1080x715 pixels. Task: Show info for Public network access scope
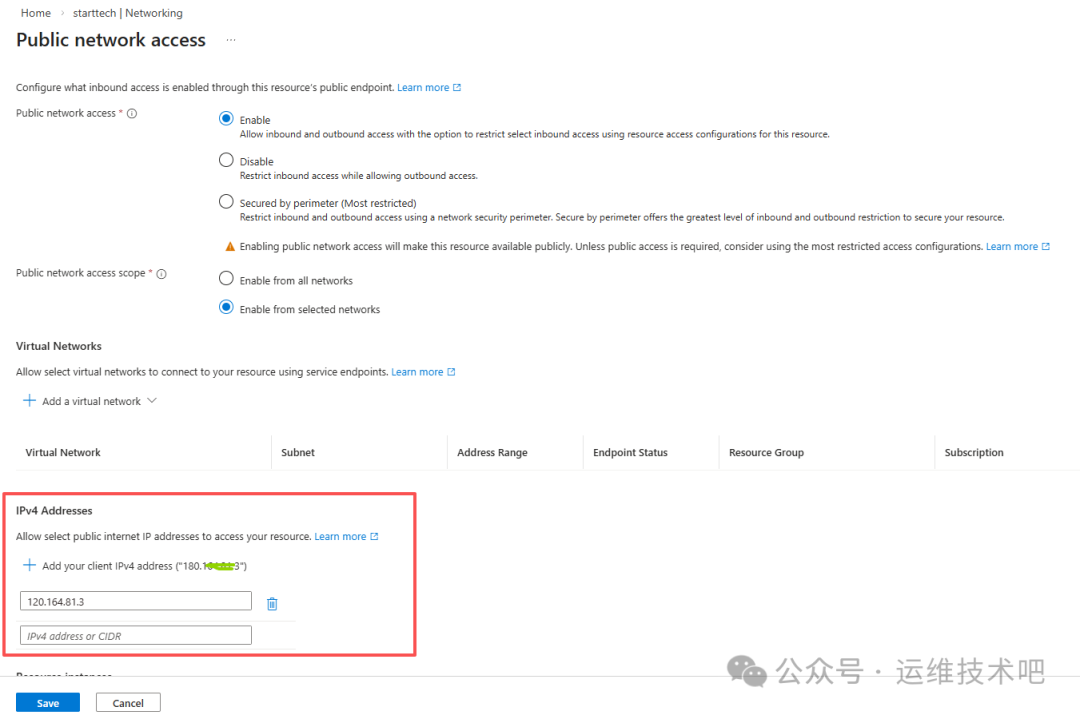pyautogui.click(x=161, y=273)
